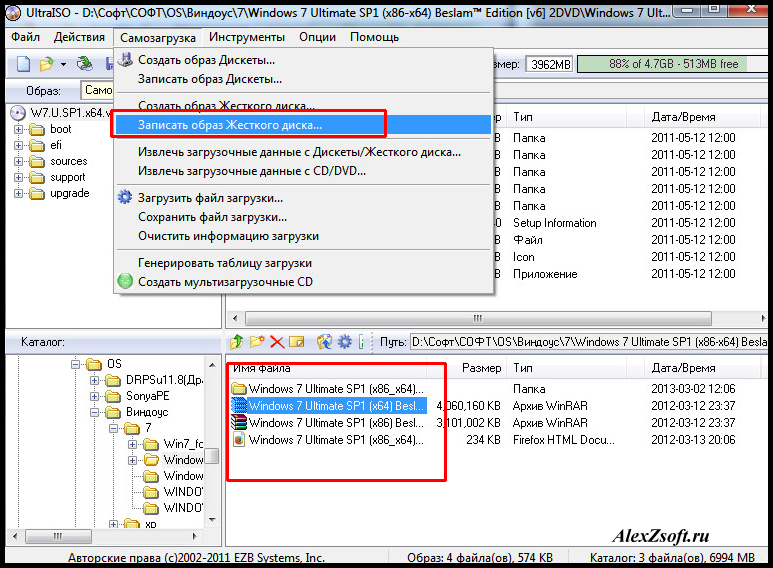The image size is (773, 568).
Task: Click the New image toolbar icon
Action: [x=23, y=64]
